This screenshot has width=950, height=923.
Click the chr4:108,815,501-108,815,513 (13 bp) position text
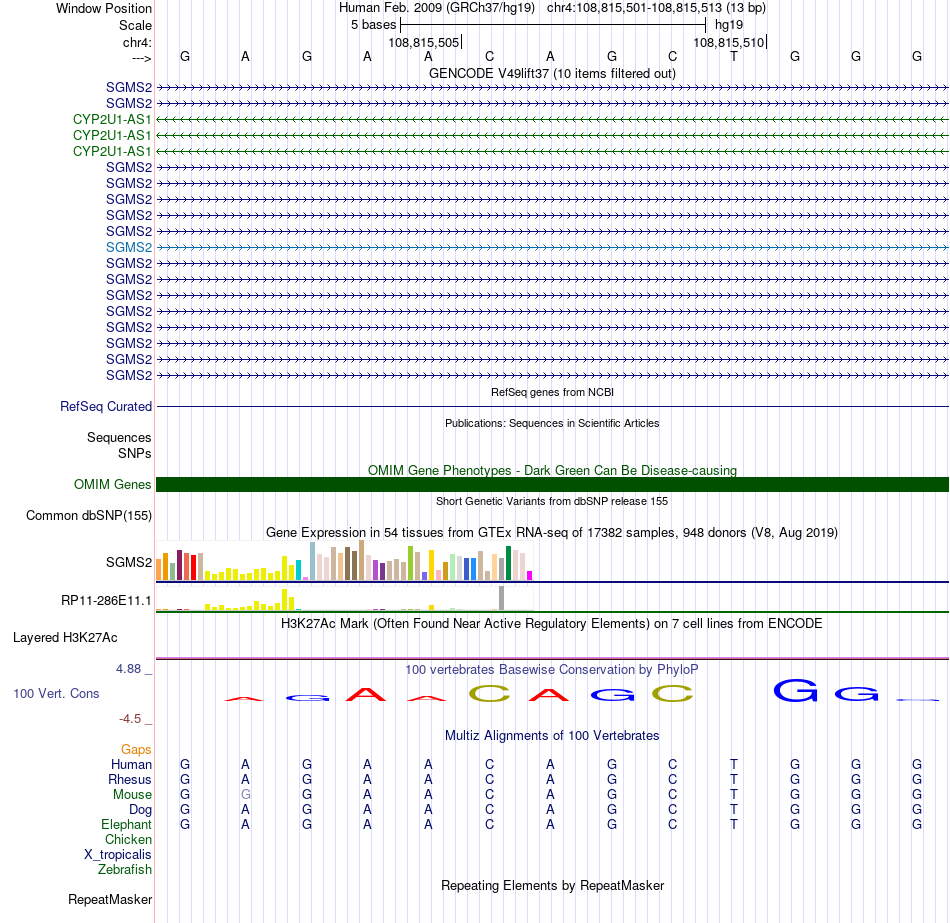(656, 8)
